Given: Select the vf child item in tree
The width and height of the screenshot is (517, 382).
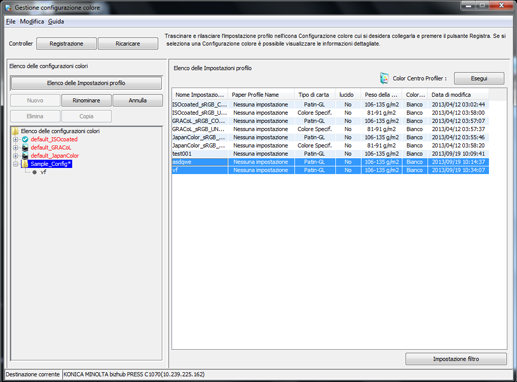Looking at the screenshot, I should click(x=43, y=172).
